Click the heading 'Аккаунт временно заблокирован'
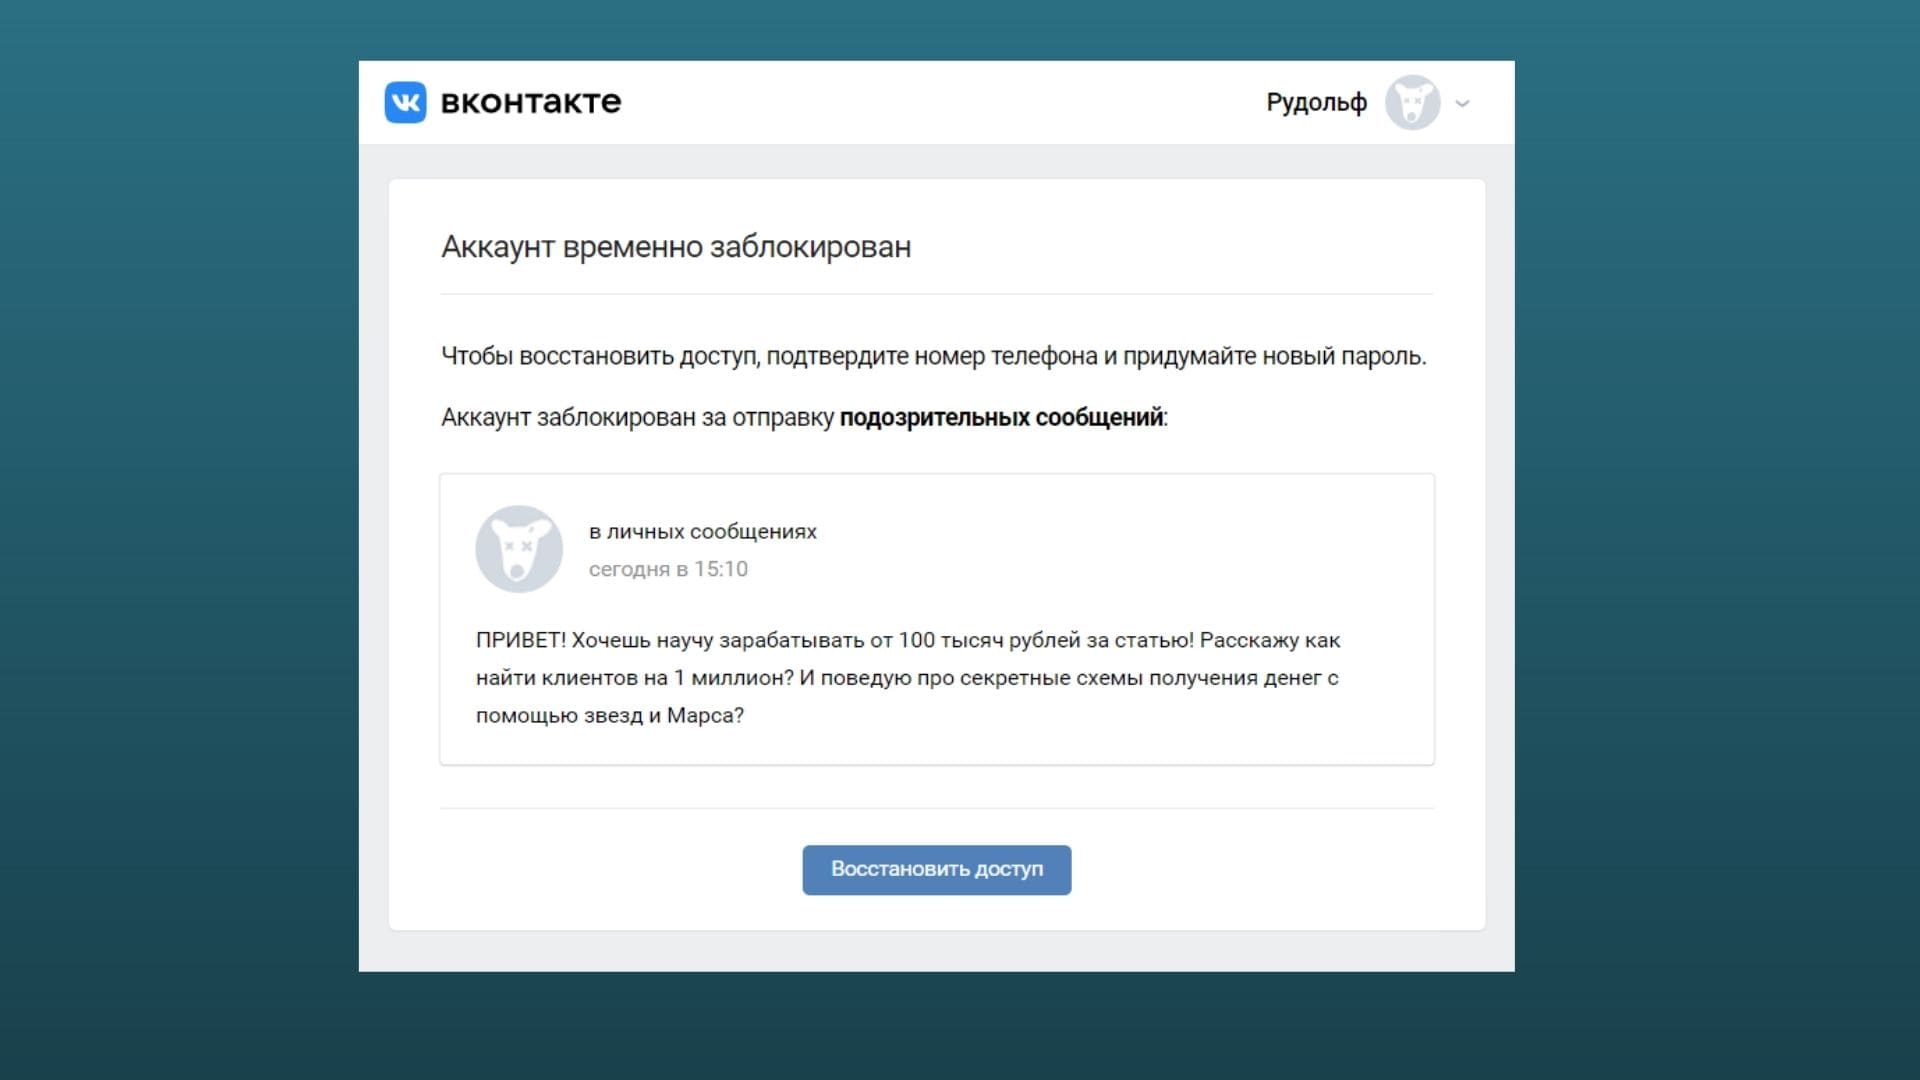The width and height of the screenshot is (1920, 1080). [x=676, y=247]
